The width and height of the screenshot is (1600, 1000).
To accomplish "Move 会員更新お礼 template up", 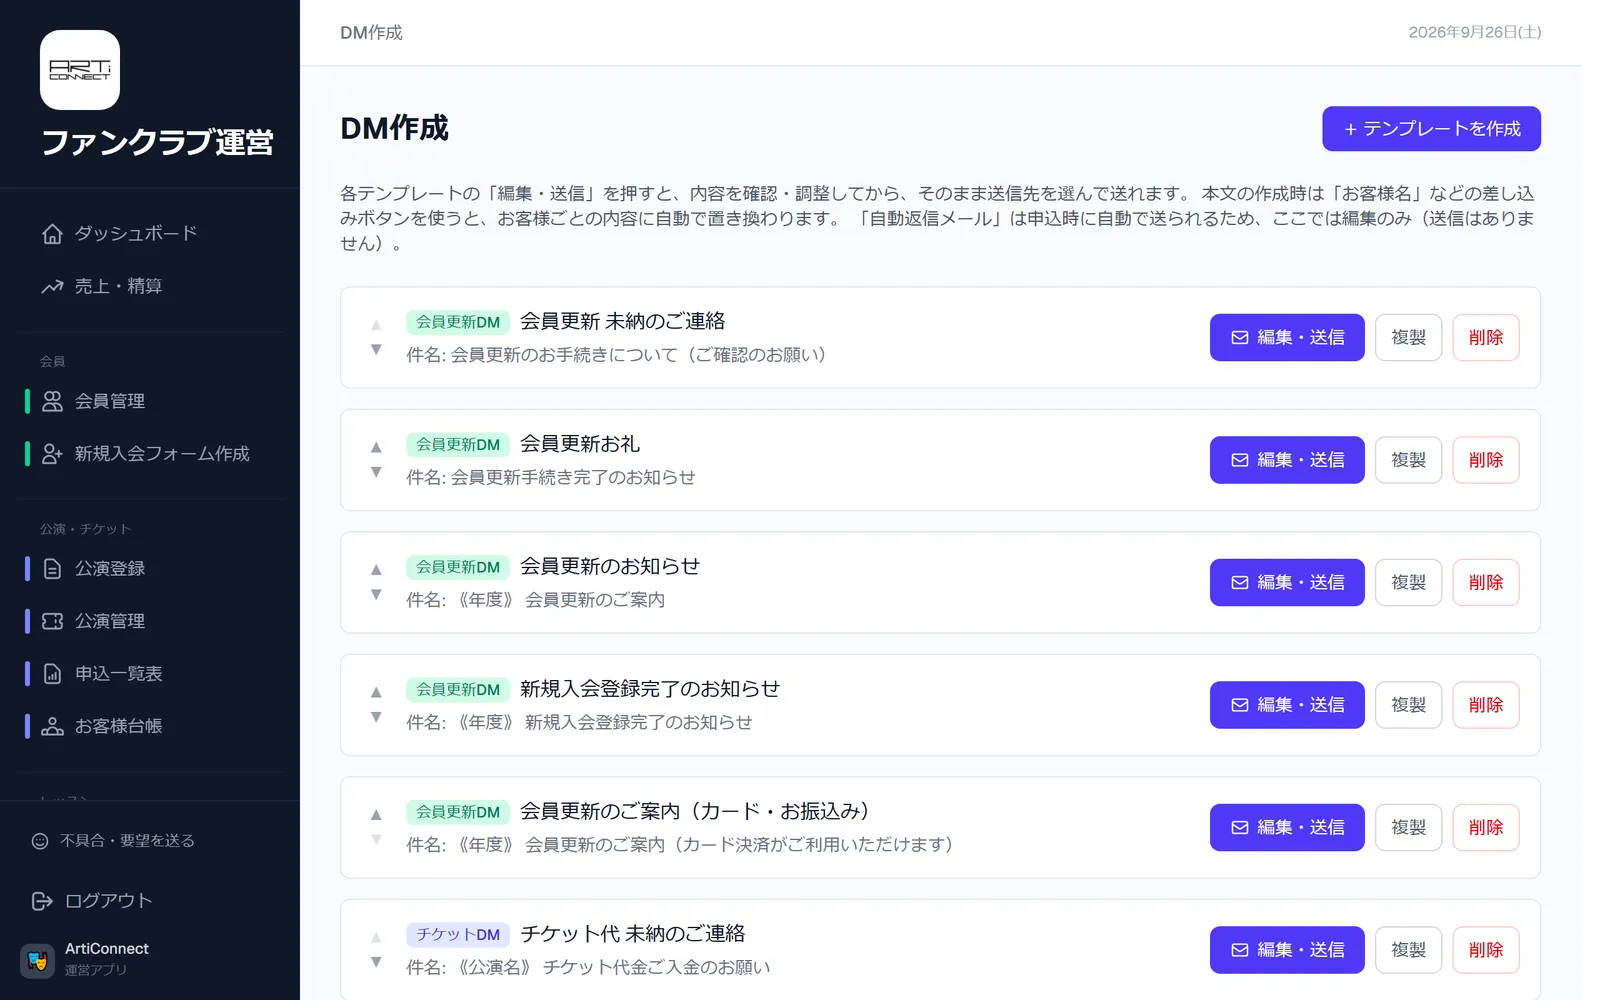I will pyautogui.click(x=376, y=447).
